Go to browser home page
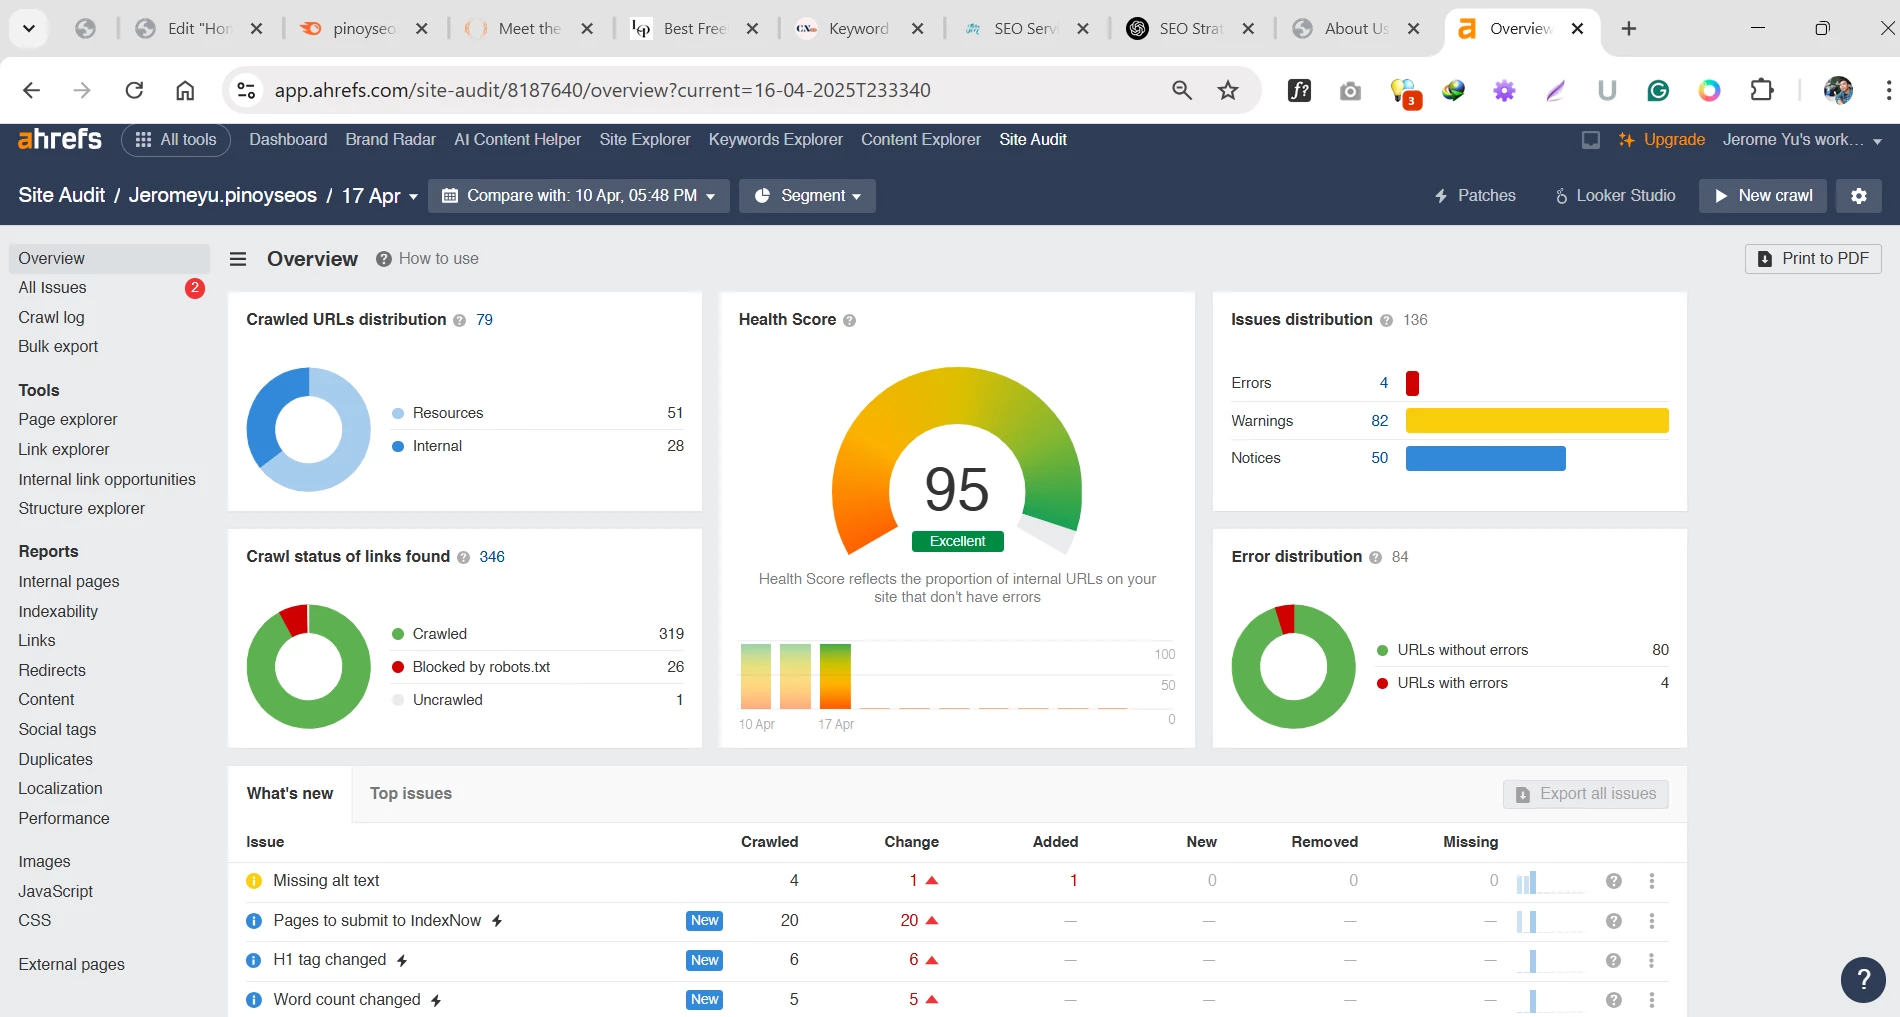 pos(185,91)
